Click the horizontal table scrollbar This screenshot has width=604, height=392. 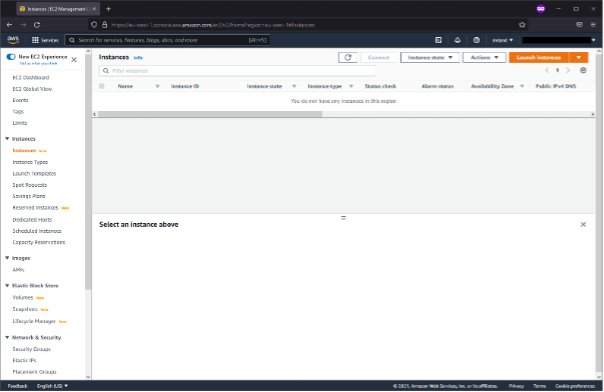[210, 114]
